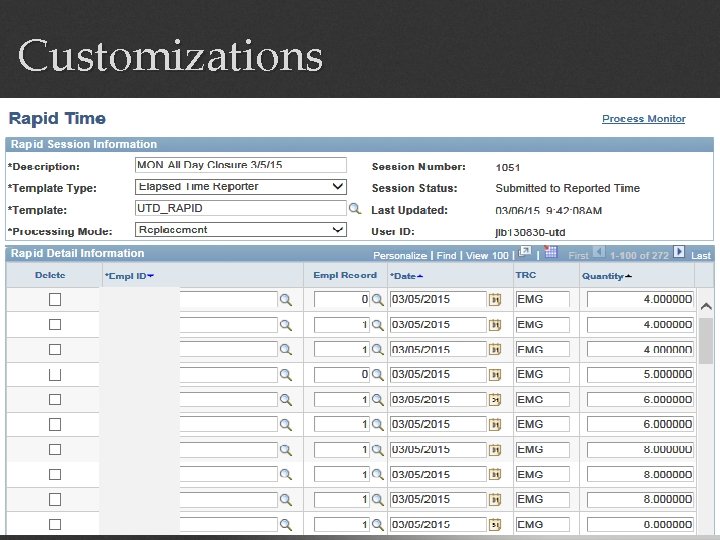Image resolution: width=720 pixels, height=540 pixels.
Task: Open Empl ID lookup in seventh detail row
Action: (x=285, y=450)
